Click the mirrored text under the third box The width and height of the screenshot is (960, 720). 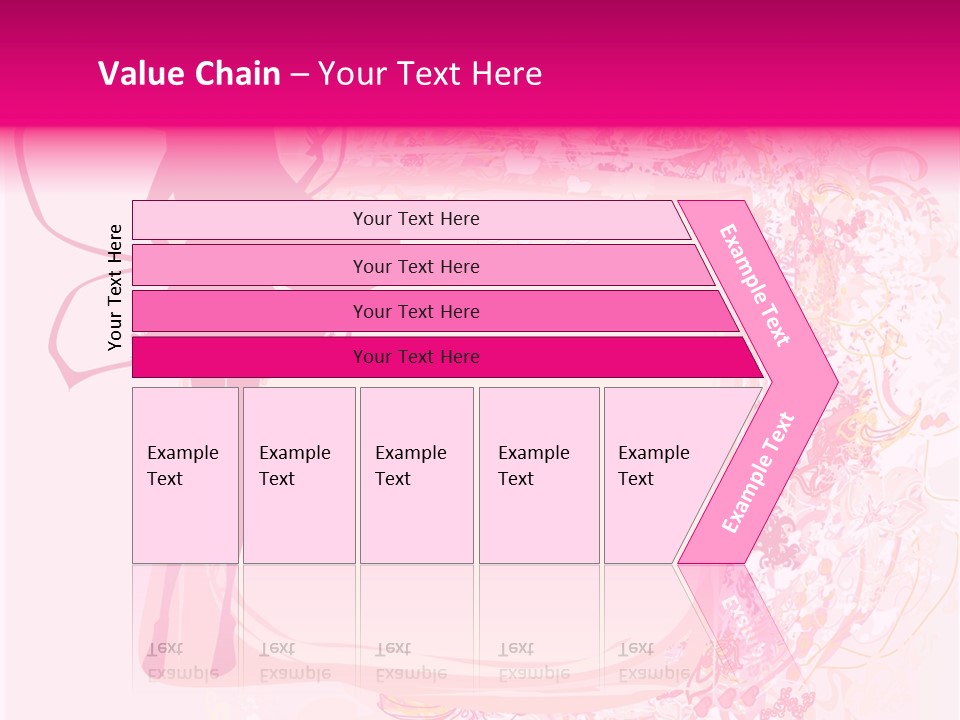click(410, 661)
